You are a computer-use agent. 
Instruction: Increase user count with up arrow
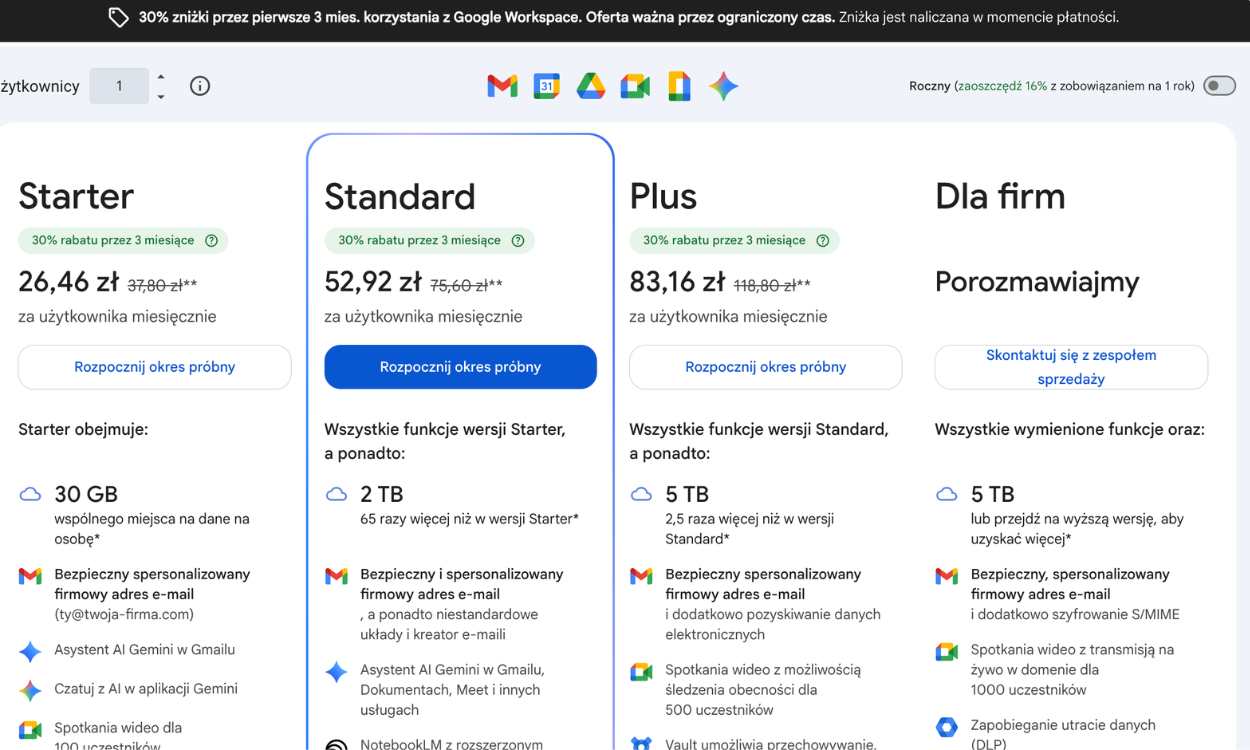pos(161,77)
